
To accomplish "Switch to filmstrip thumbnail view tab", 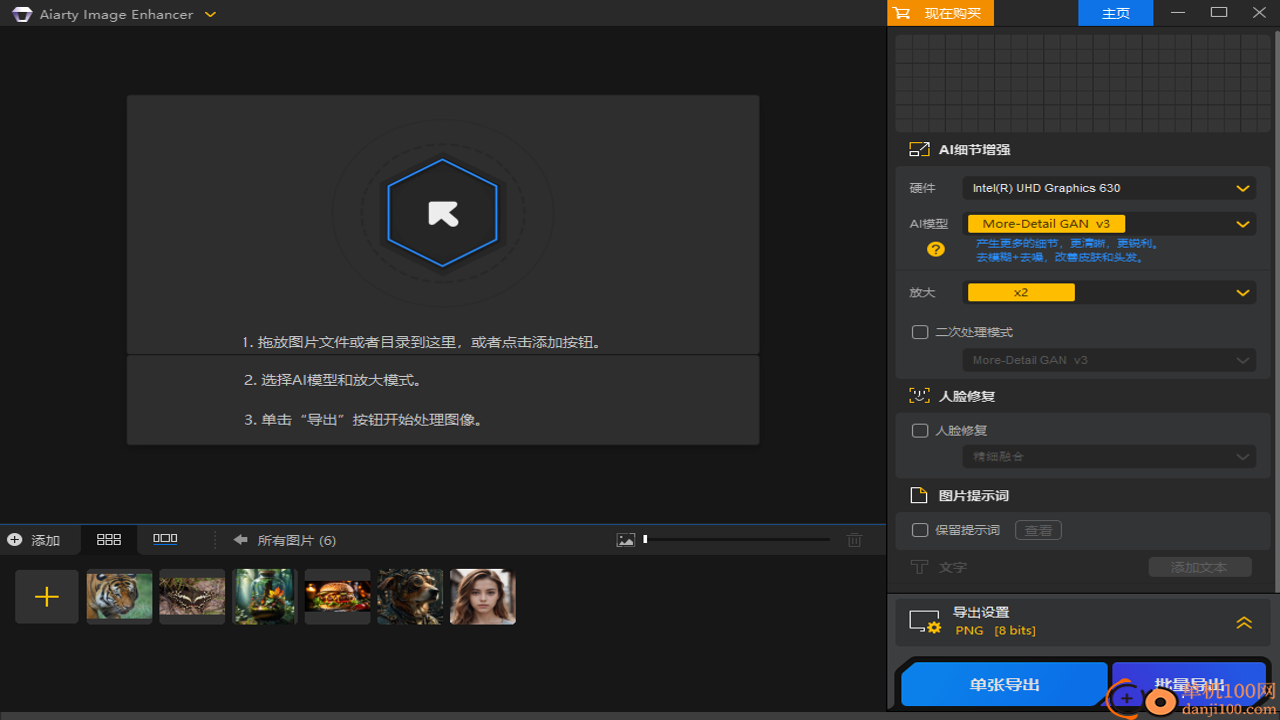I will coord(165,539).
